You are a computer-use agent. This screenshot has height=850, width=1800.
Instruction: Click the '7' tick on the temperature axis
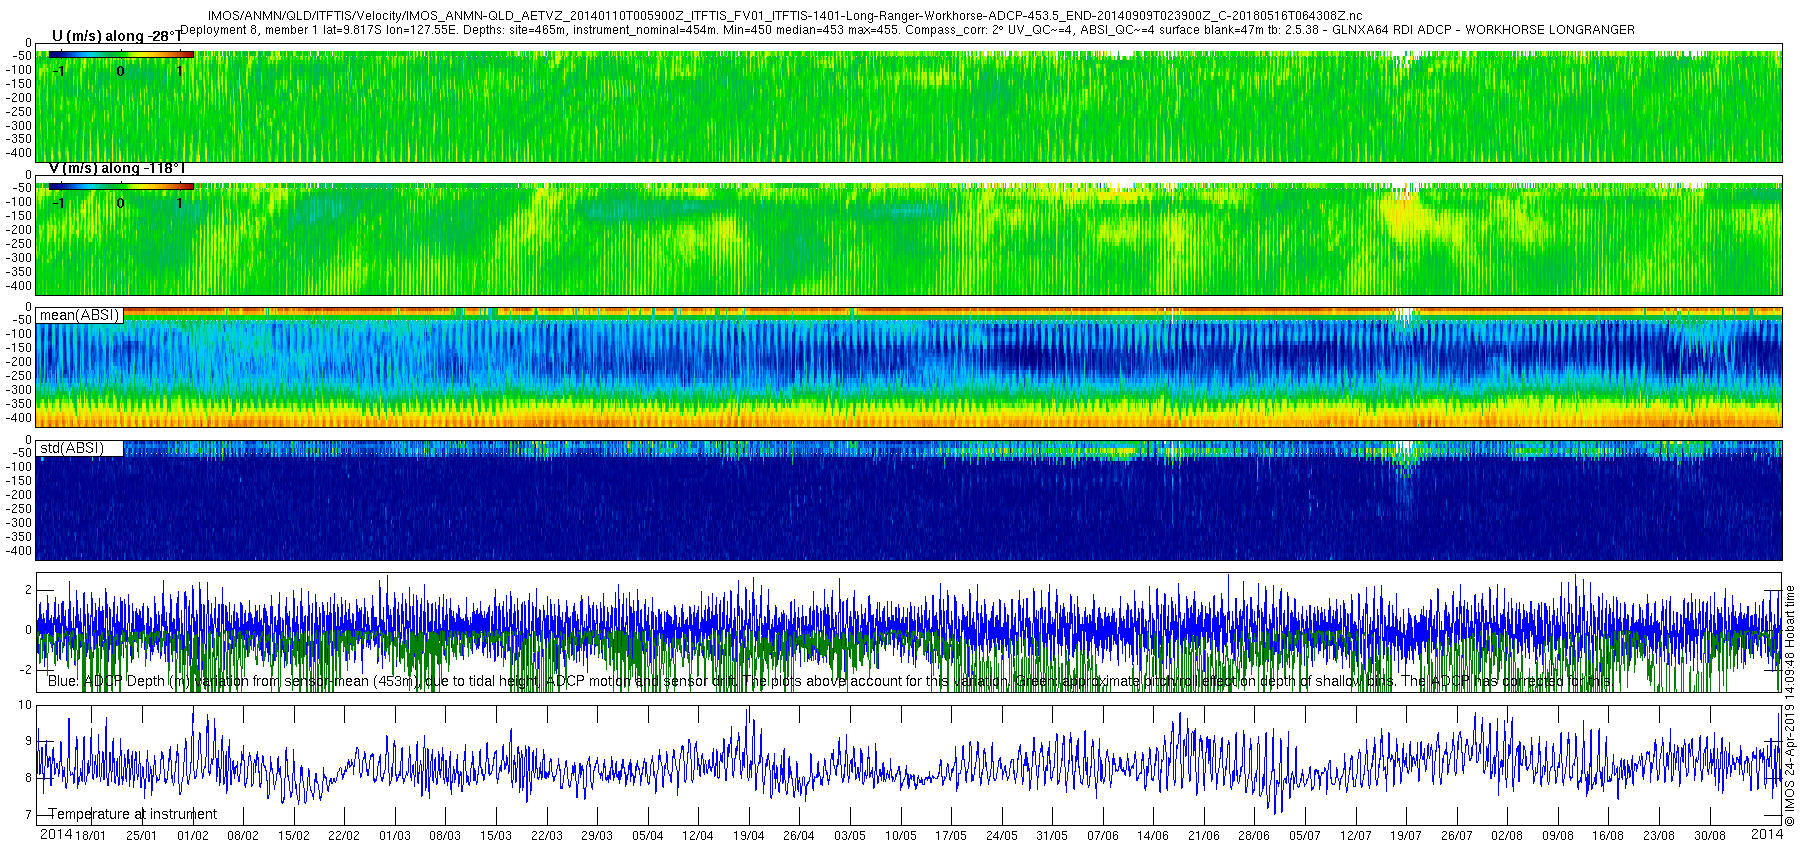pyautogui.click(x=29, y=815)
